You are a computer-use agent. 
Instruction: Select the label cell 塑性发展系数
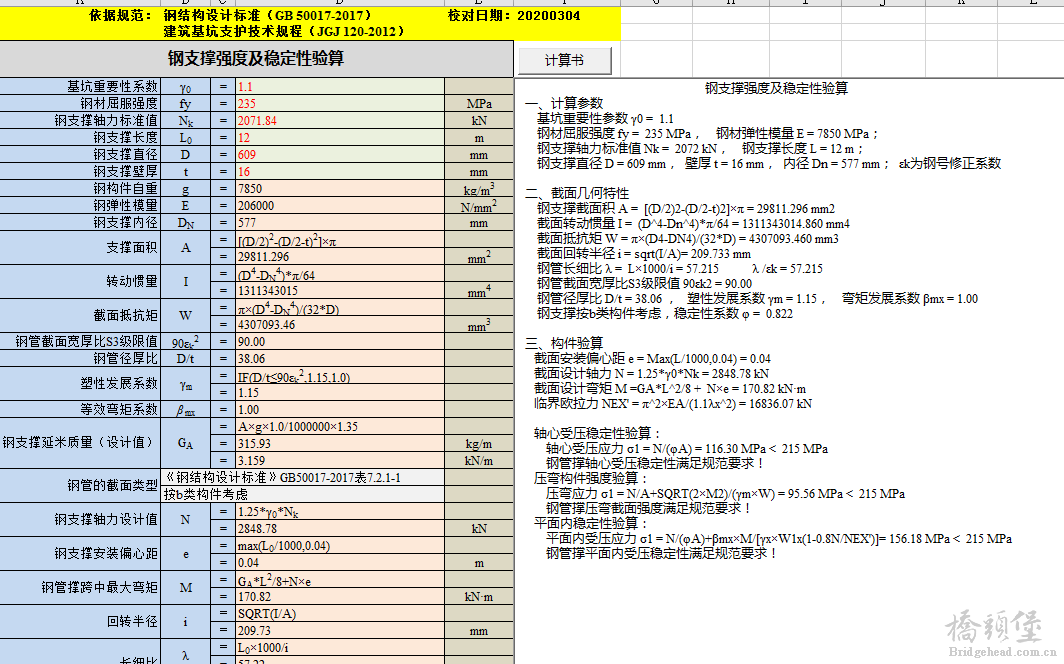80,384
